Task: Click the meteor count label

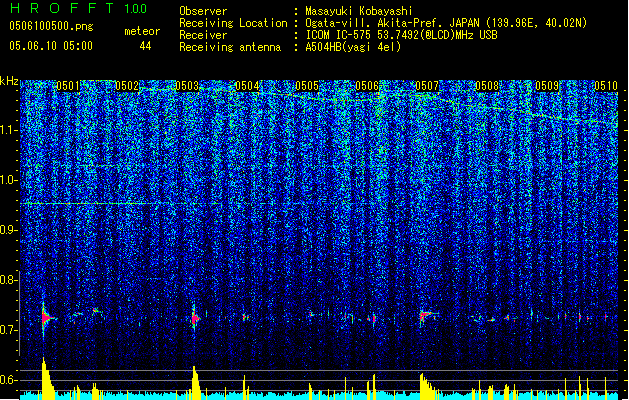Action: pyautogui.click(x=142, y=31)
